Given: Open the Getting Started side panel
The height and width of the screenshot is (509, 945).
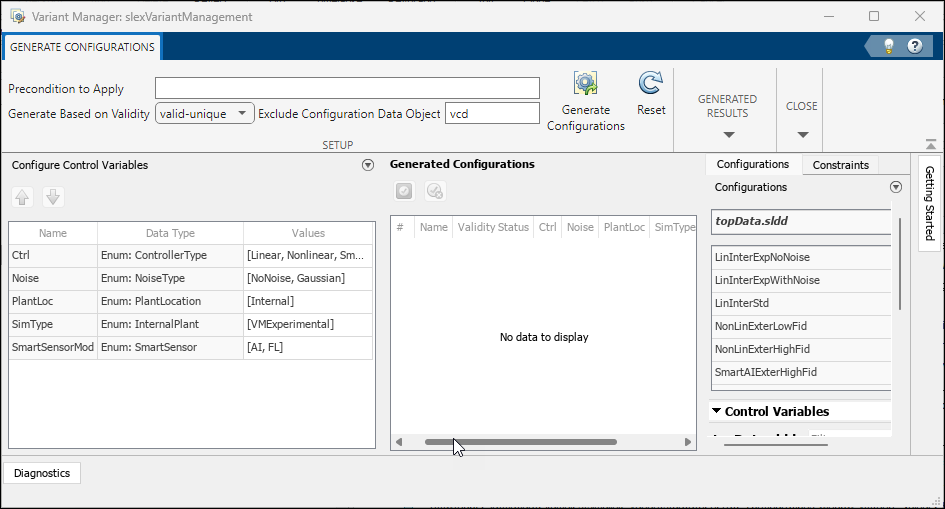Looking at the screenshot, I should coord(928,203).
